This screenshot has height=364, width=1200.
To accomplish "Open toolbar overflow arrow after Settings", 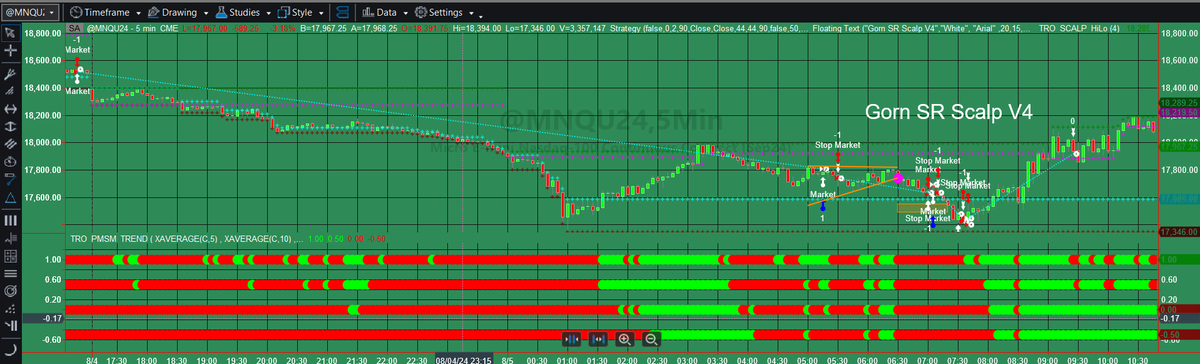I will [x=481, y=17].
